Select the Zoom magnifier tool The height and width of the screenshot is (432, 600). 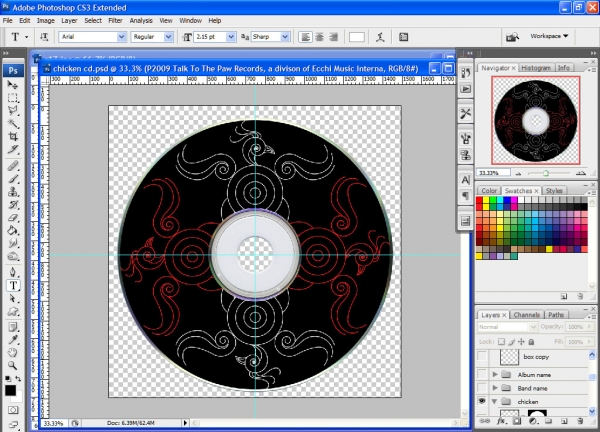click(13, 365)
